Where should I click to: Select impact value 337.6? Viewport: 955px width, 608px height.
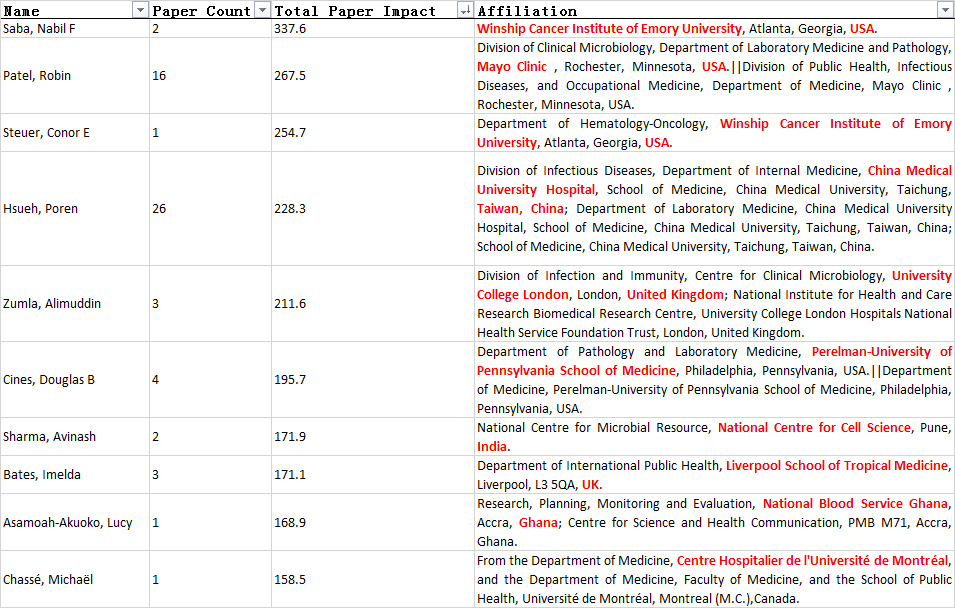pos(373,29)
